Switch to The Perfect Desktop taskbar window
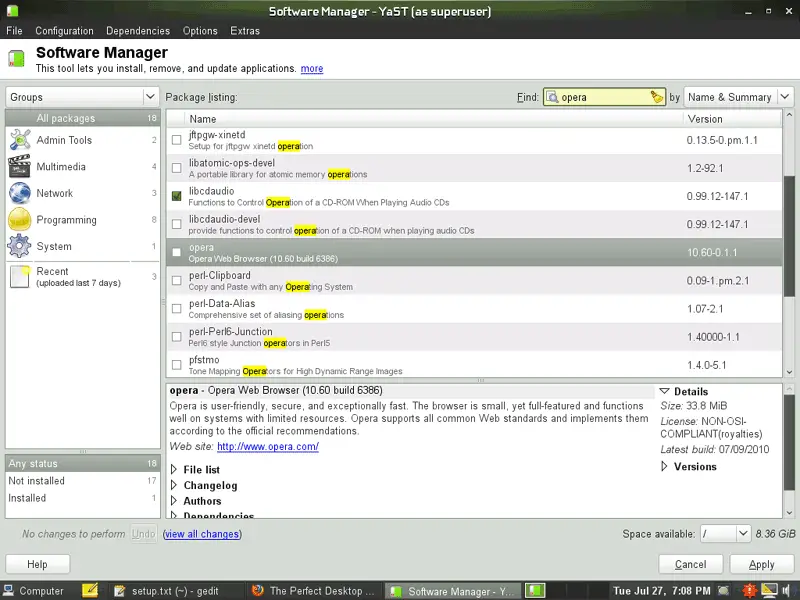This screenshot has height=600, width=800. (x=314, y=591)
